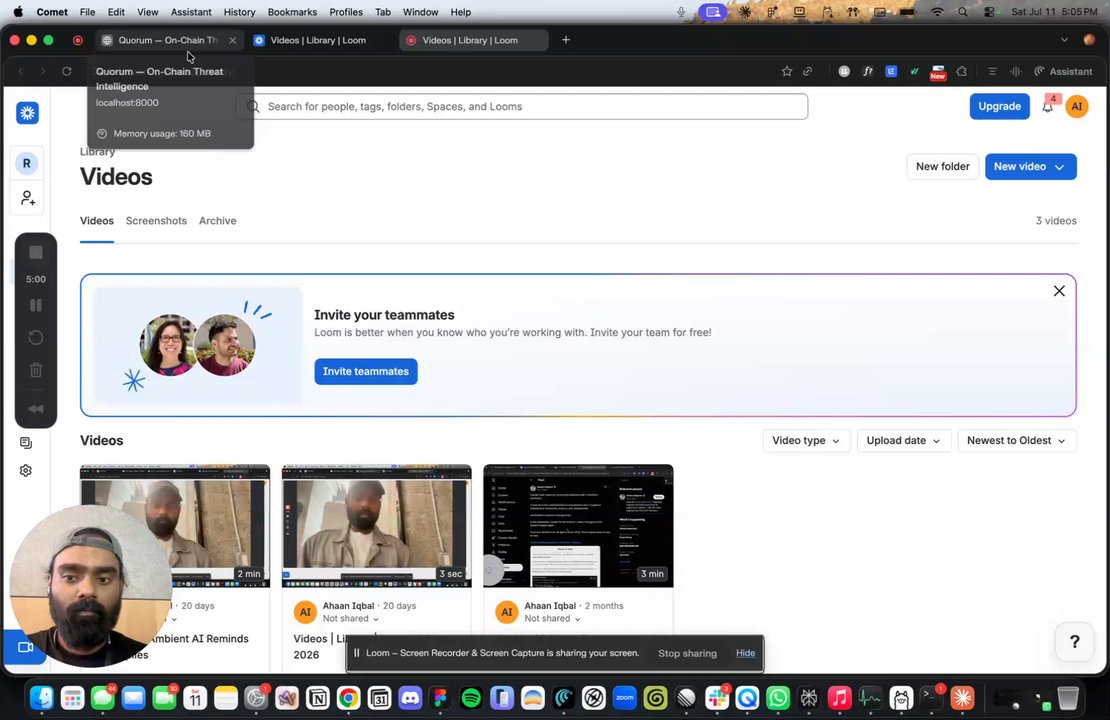Screen dimensions: 1110x720
Task: Click the camera record button at bottom-left
Action: coord(25,647)
